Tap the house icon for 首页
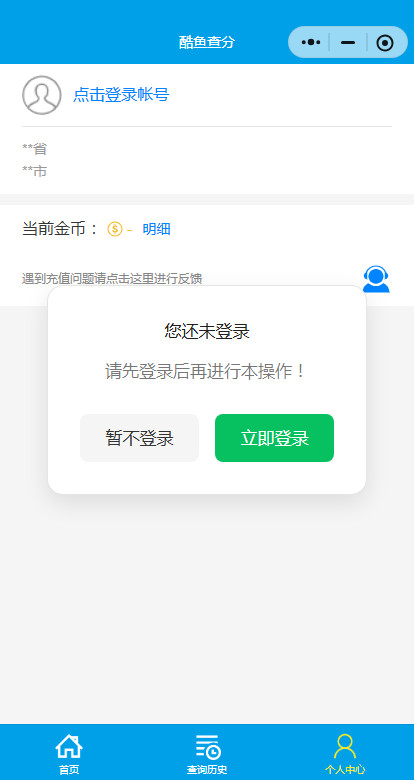This screenshot has width=414, height=780. pos(69,746)
